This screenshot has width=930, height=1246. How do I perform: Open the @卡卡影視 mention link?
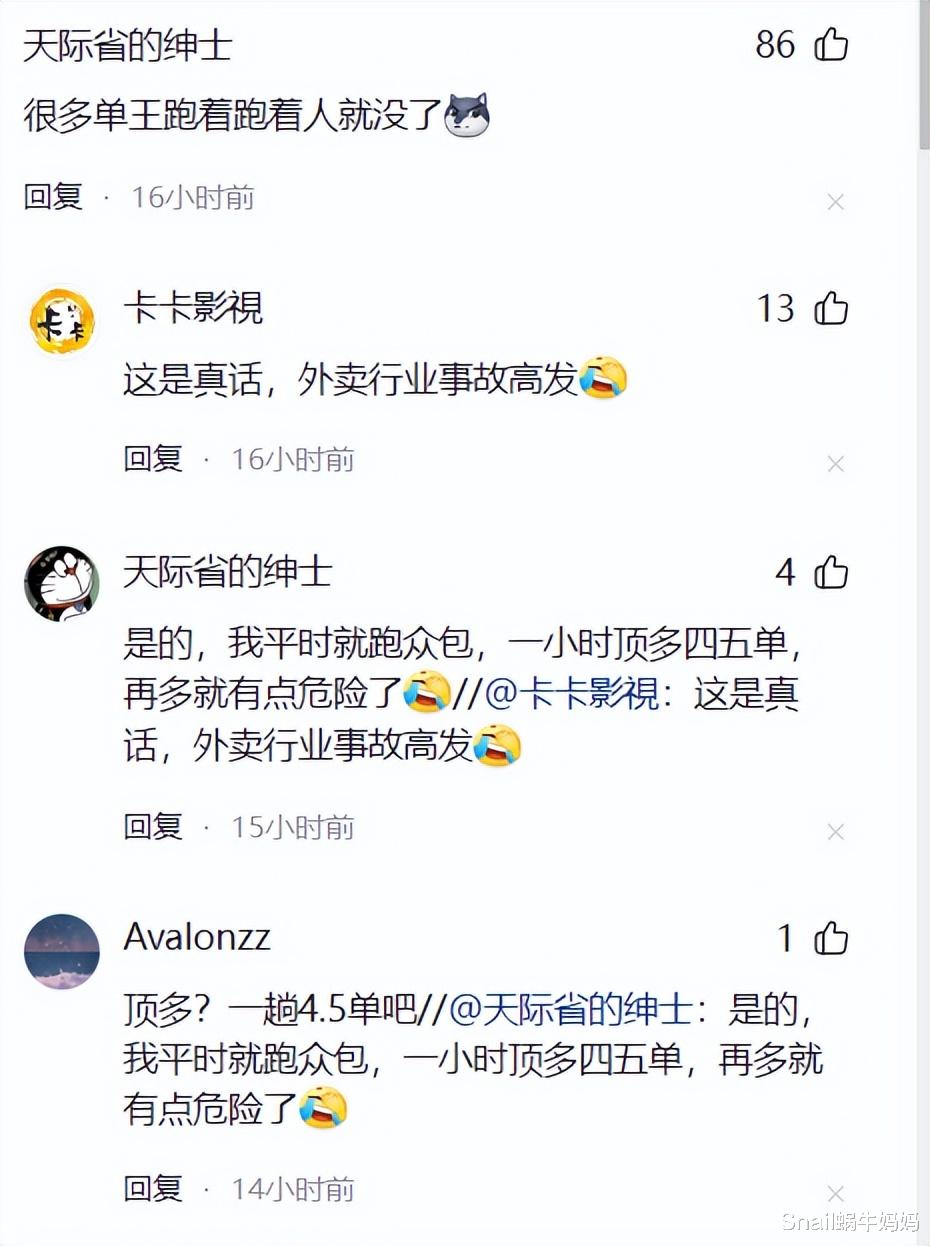click(x=572, y=694)
